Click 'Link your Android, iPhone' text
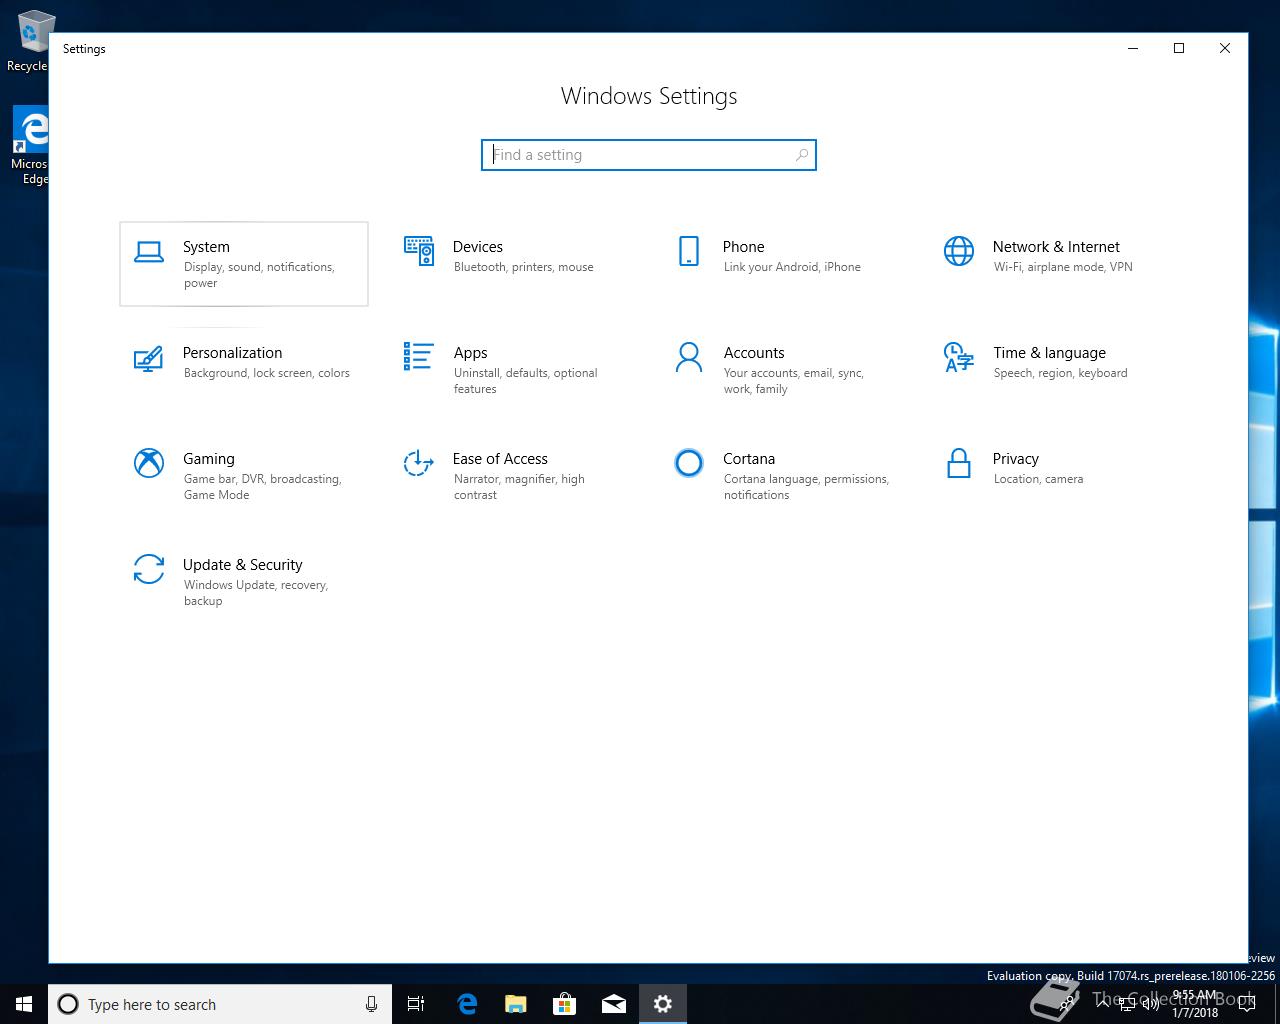The image size is (1280, 1024). tap(792, 267)
